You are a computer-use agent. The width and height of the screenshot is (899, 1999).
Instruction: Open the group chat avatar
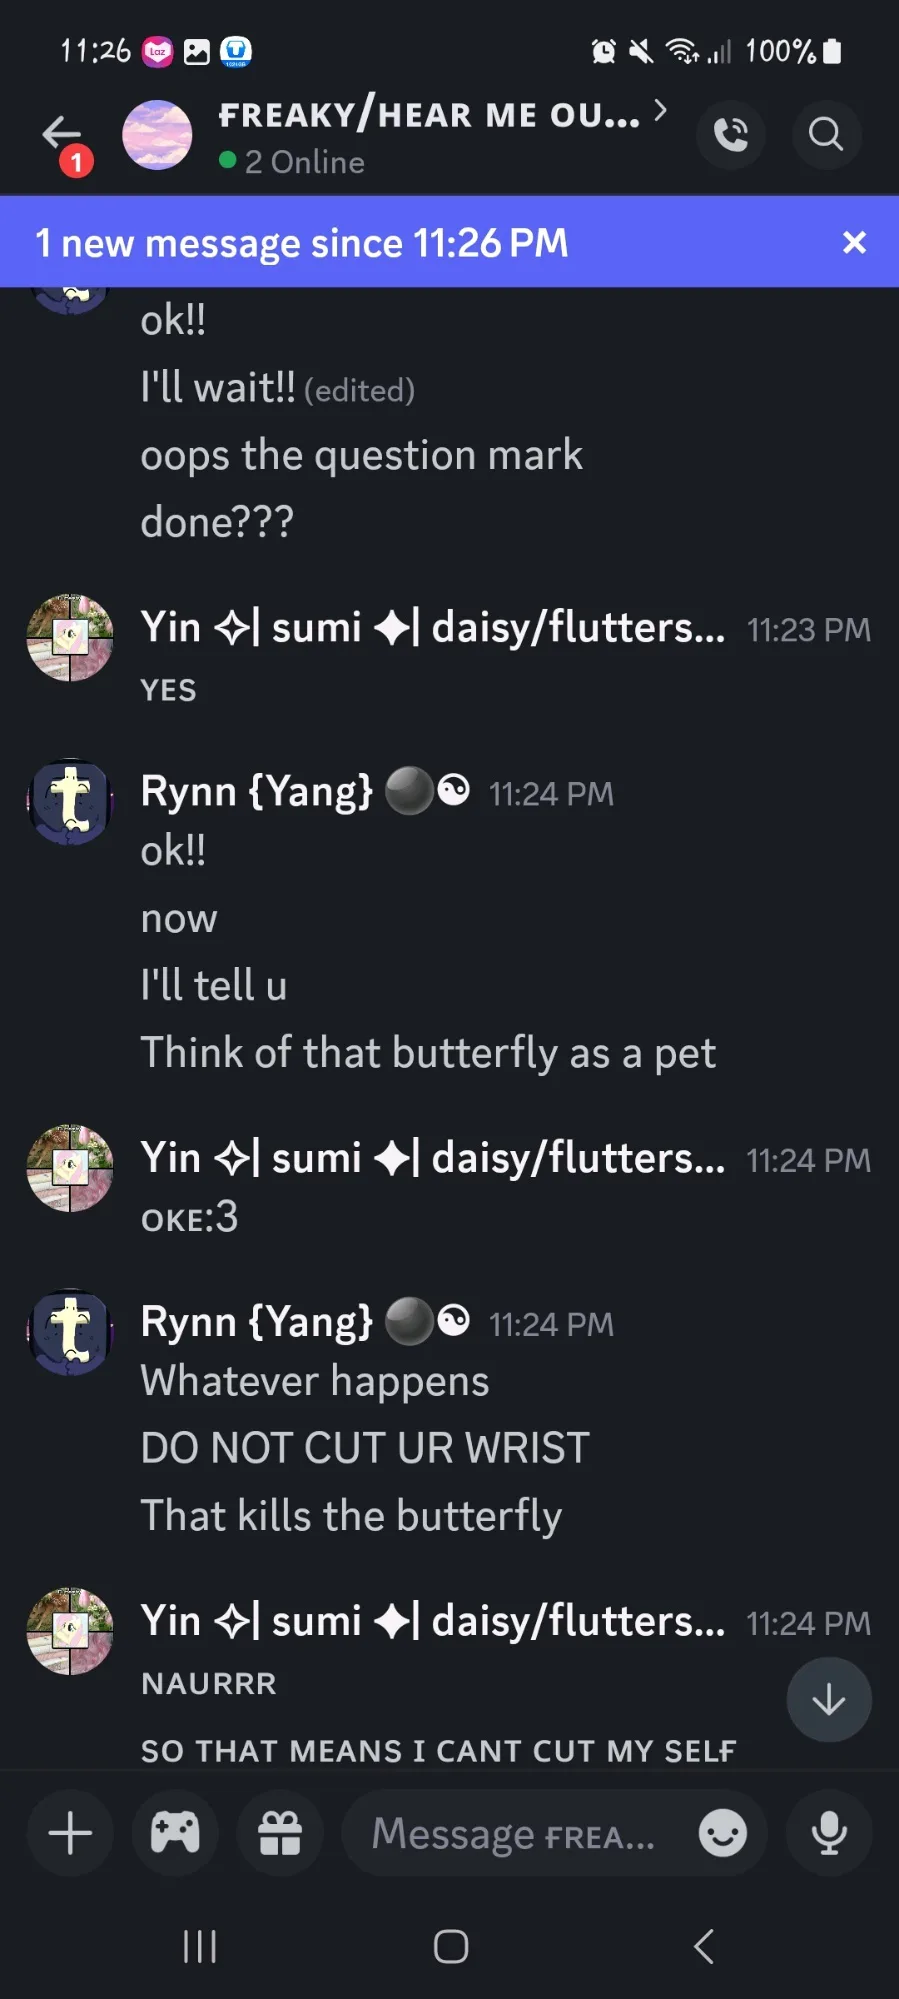[157, 135]
